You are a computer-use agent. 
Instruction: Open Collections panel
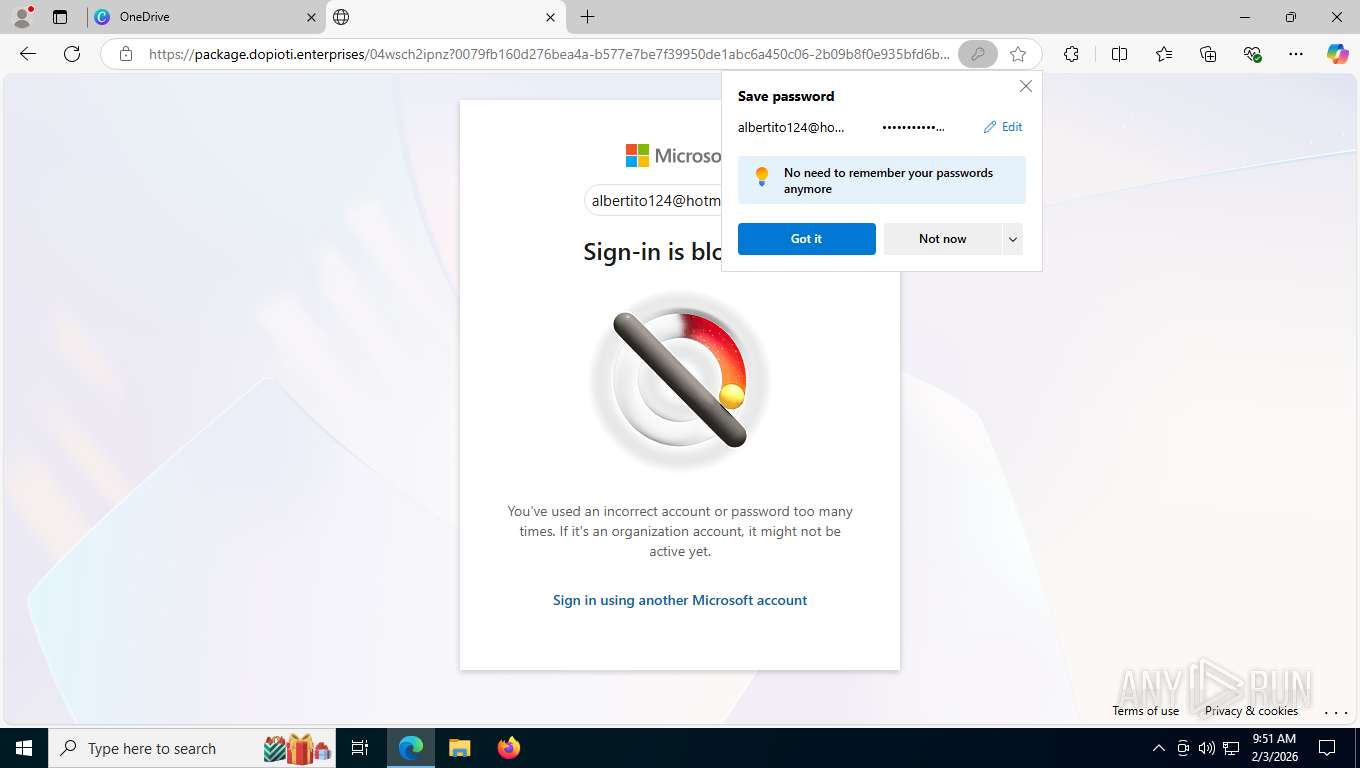1208,54
